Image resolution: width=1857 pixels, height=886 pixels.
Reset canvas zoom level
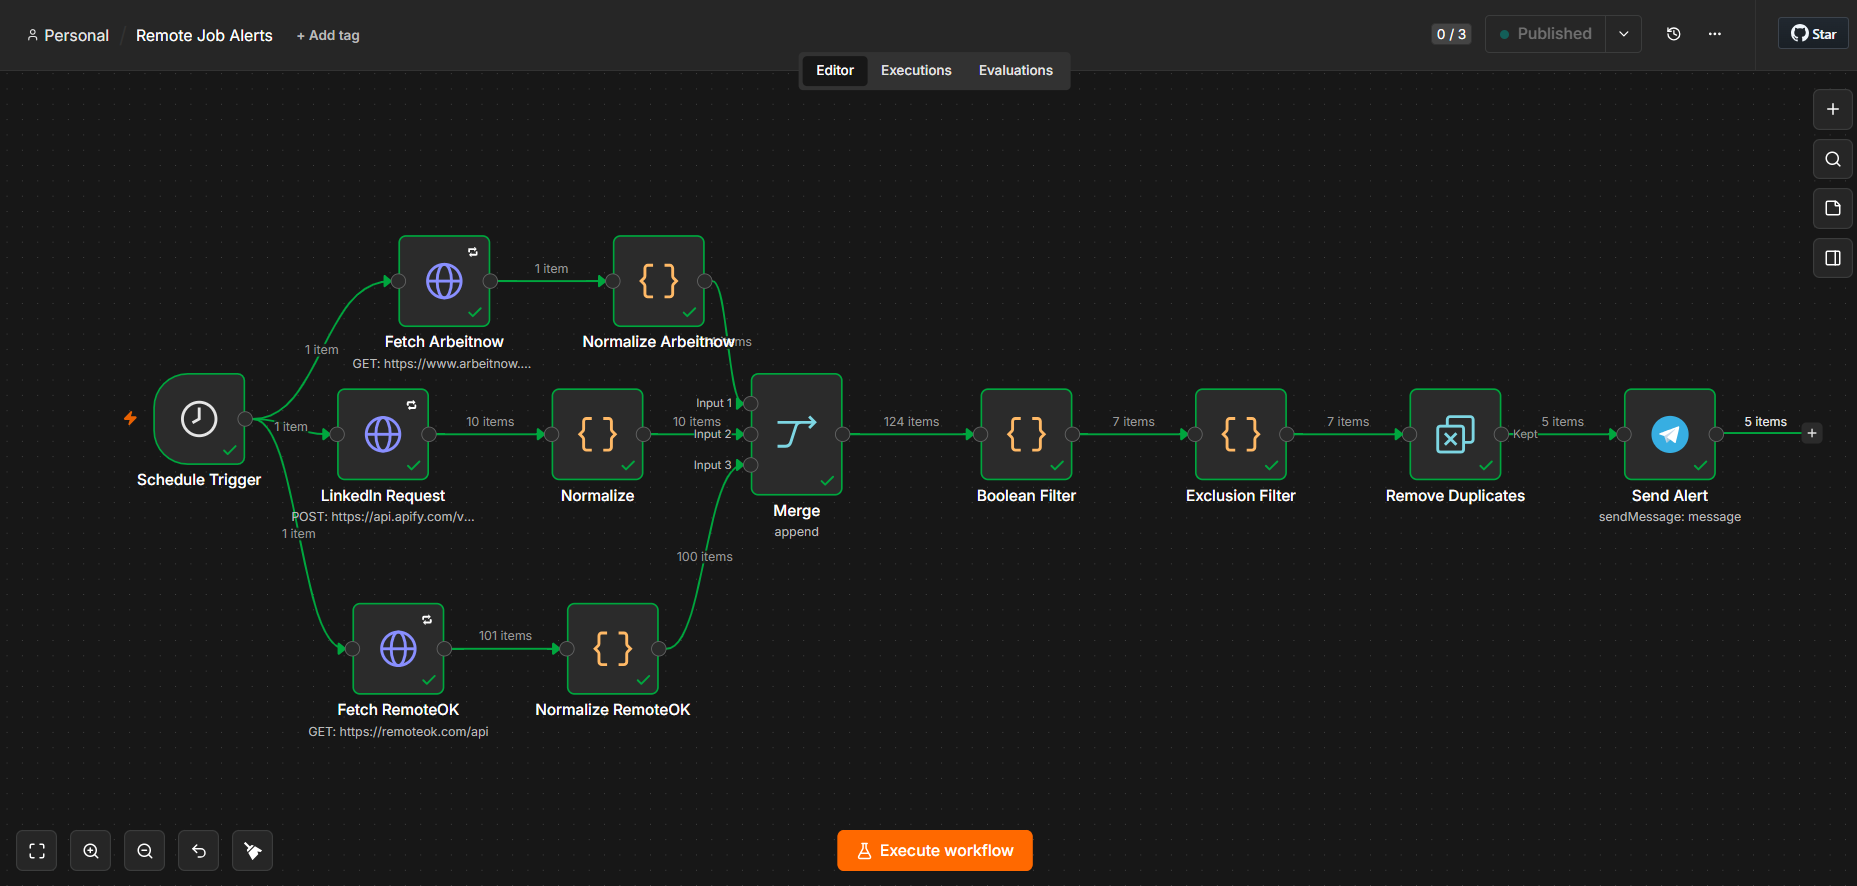pos(199,851)
